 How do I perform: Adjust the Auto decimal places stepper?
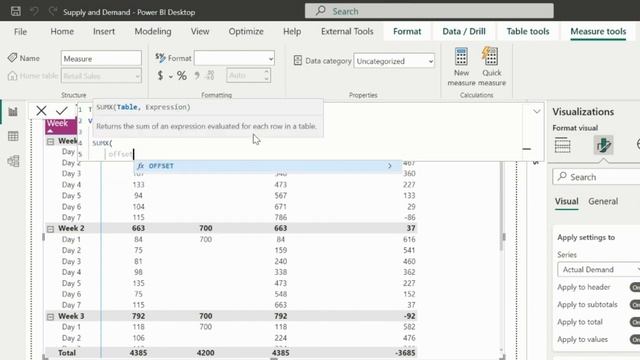click(267, 75)
